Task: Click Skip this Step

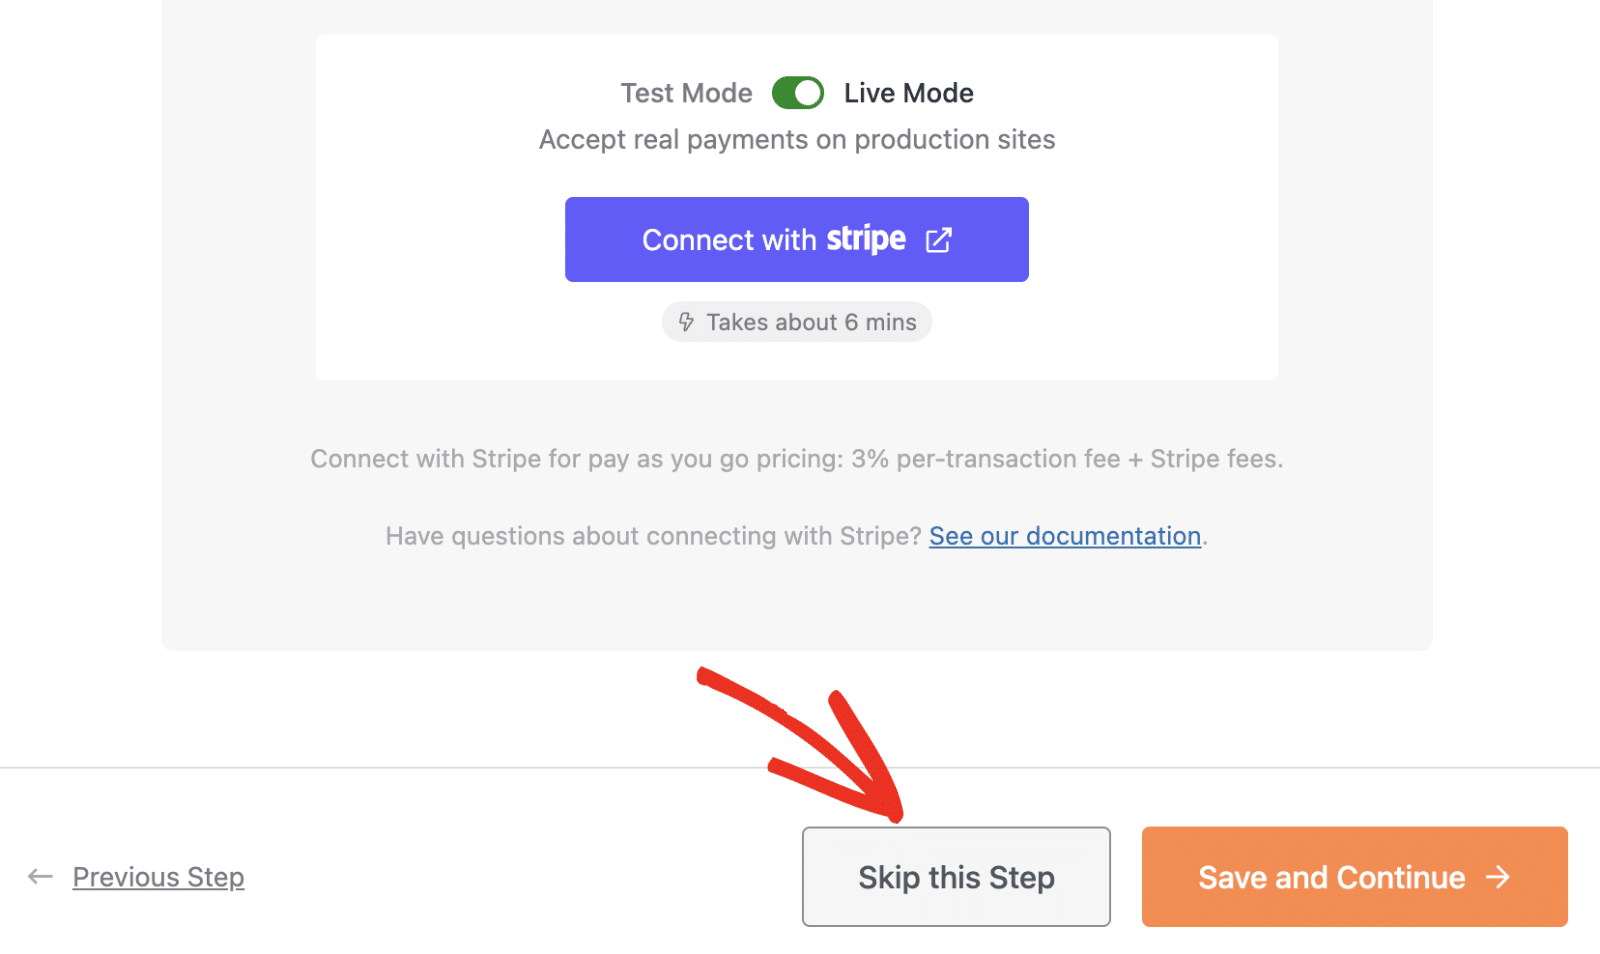Action: pos(955,877)
